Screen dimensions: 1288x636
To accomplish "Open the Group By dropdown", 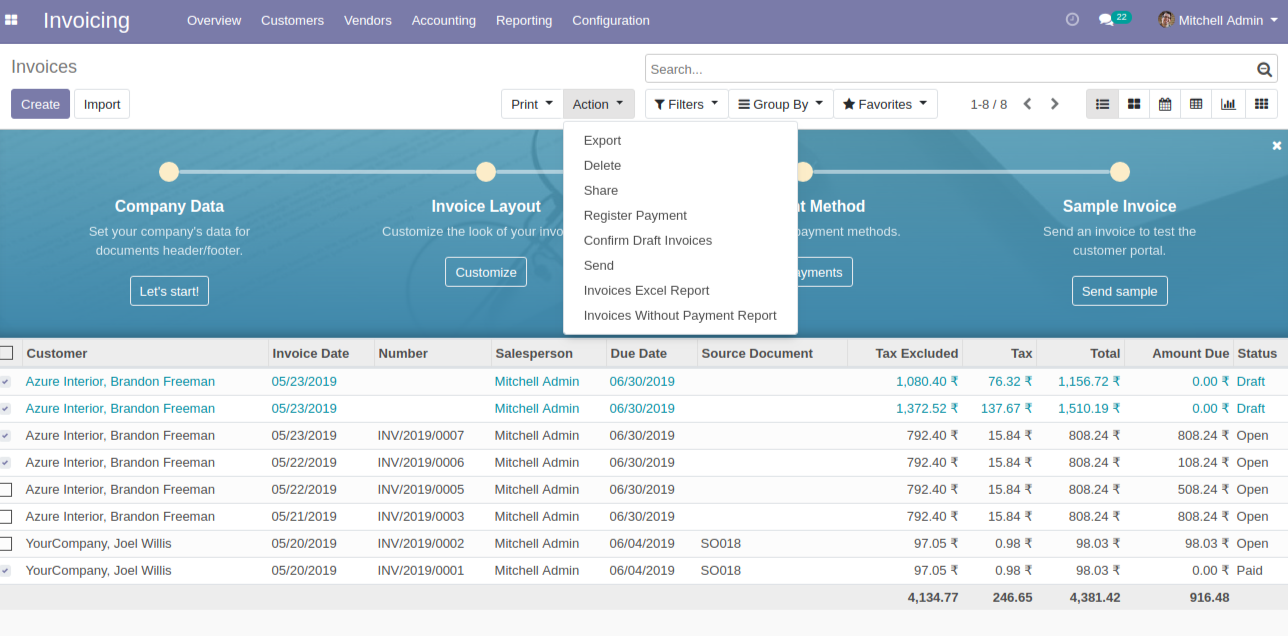I will 781,104.
